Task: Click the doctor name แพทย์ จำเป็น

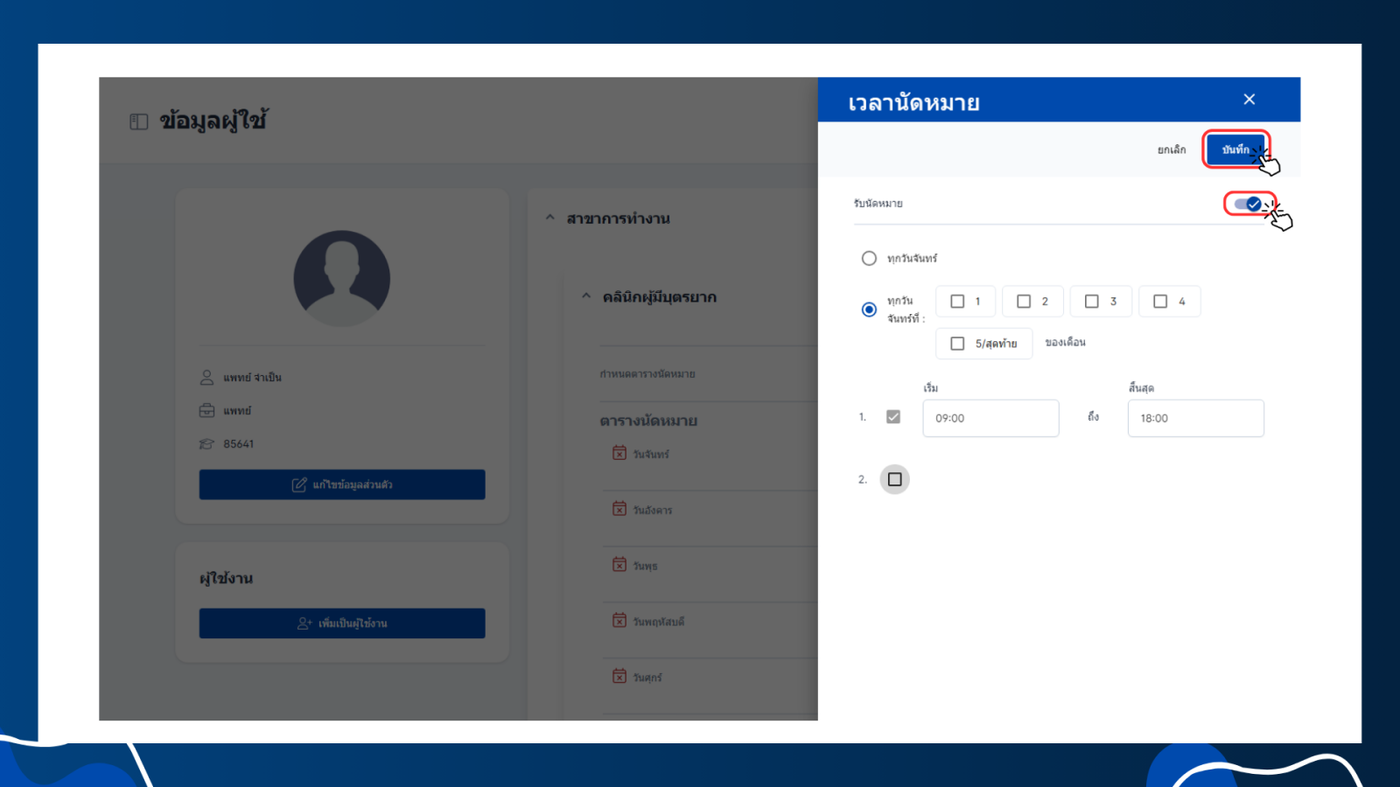Action: tap(252, 378)
